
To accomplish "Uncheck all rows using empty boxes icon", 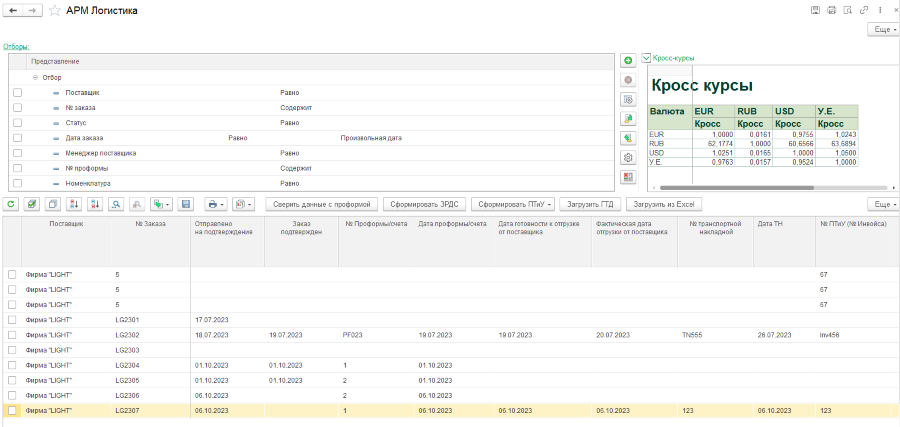I will click(53, 204).
